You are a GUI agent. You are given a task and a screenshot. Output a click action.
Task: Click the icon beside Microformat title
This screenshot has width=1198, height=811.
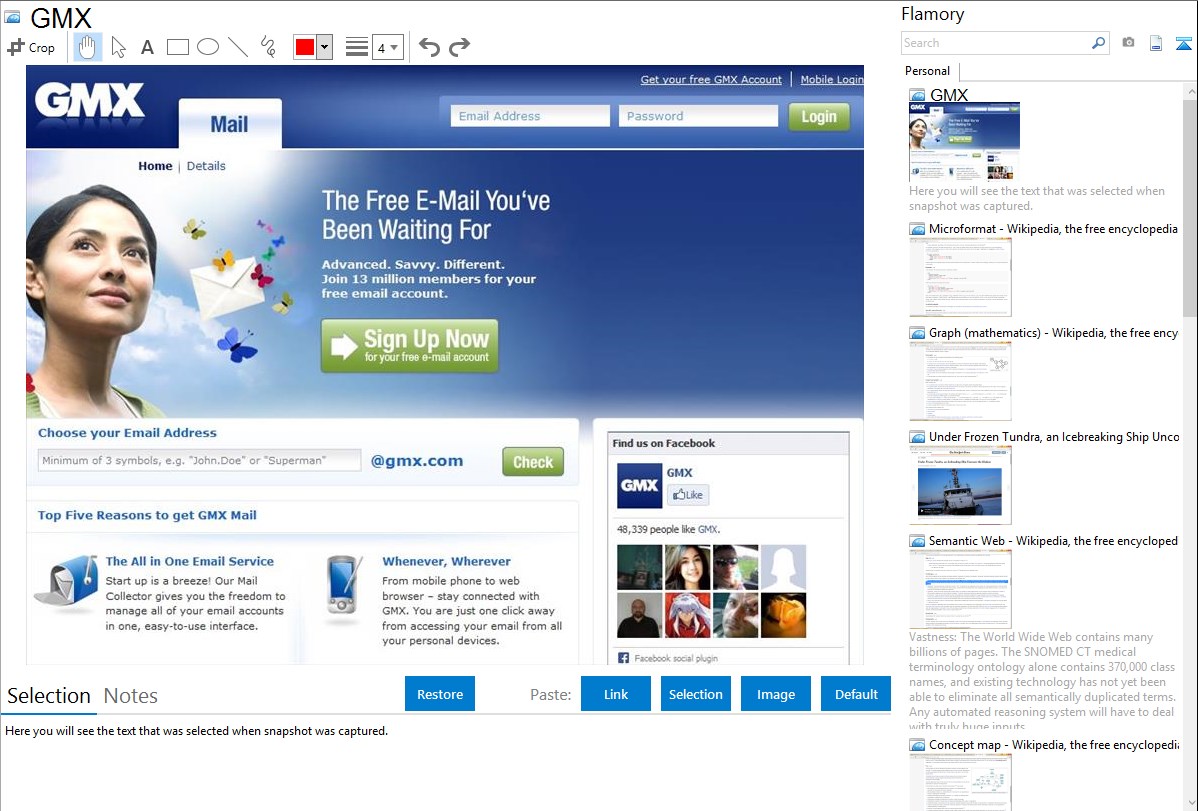pyautogui.click(x=917, y=229)
